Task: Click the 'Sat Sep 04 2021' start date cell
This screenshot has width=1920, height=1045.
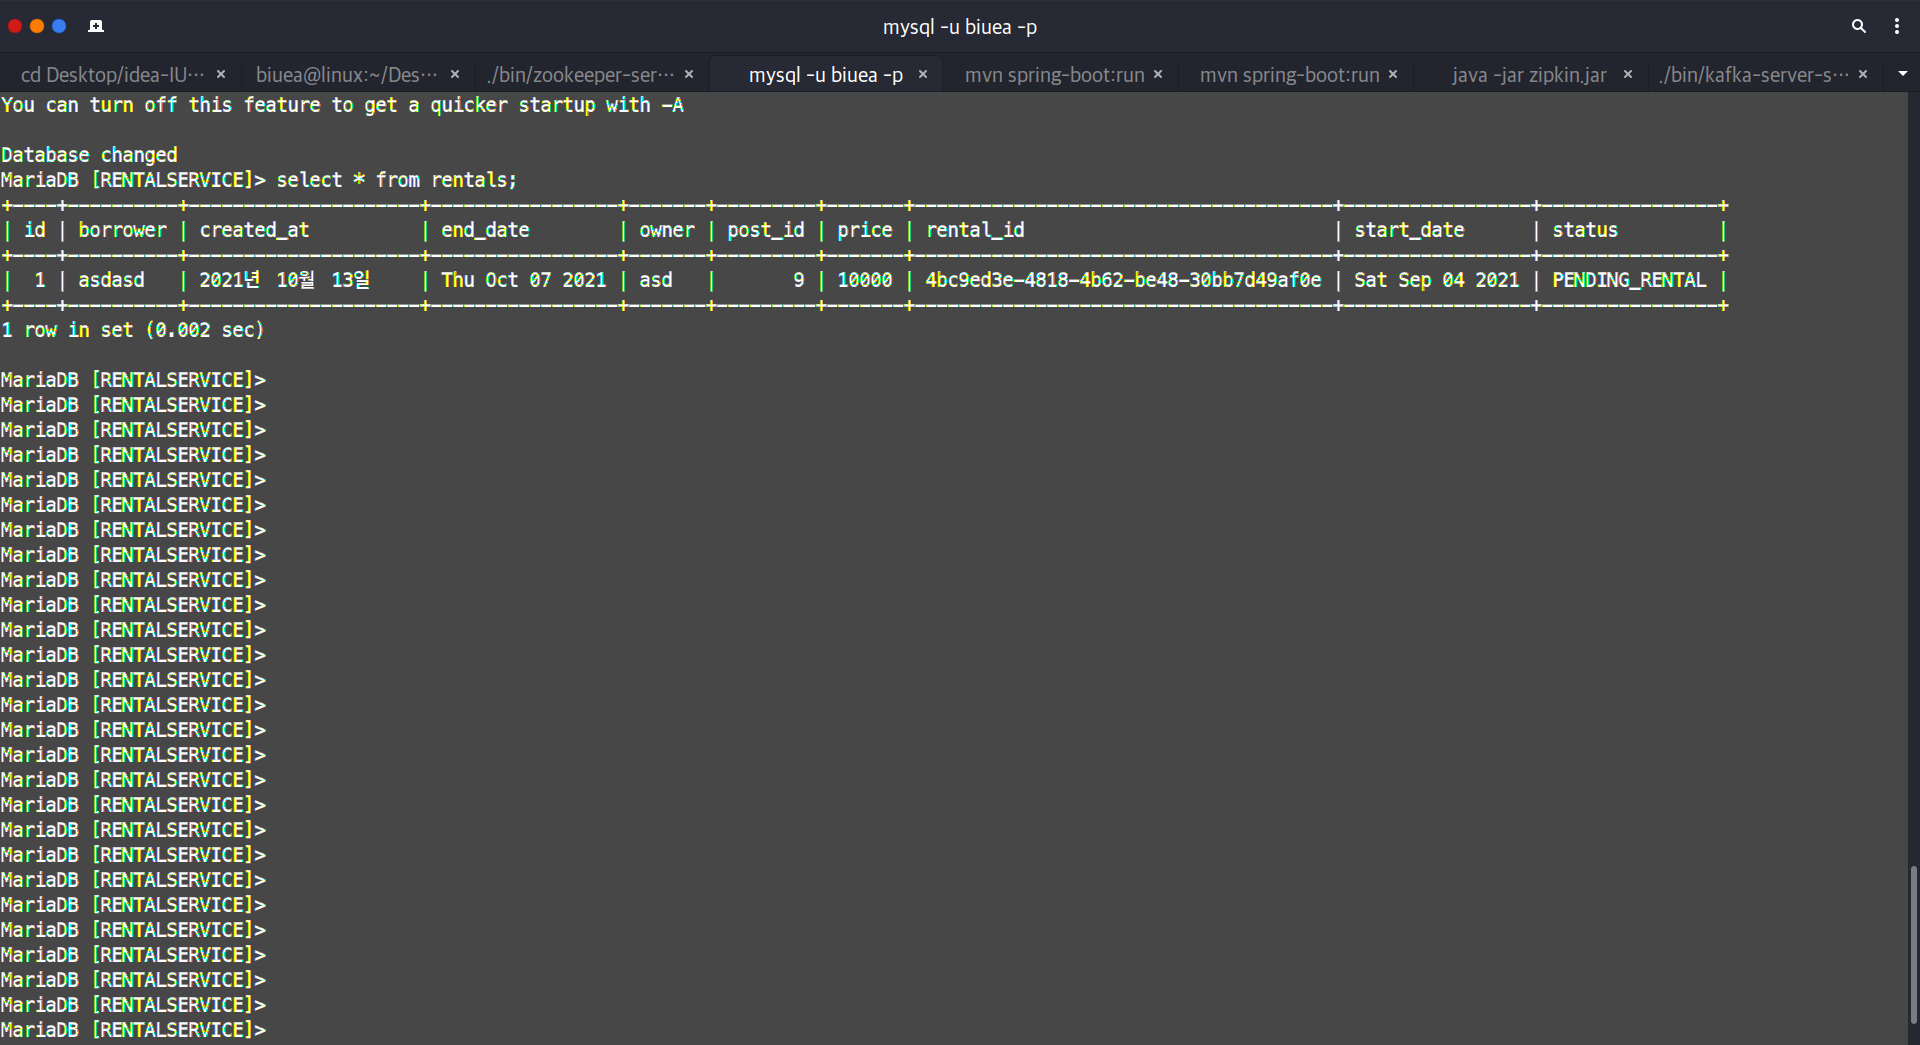Action: pyautogui.click(x=1437, y=280)
